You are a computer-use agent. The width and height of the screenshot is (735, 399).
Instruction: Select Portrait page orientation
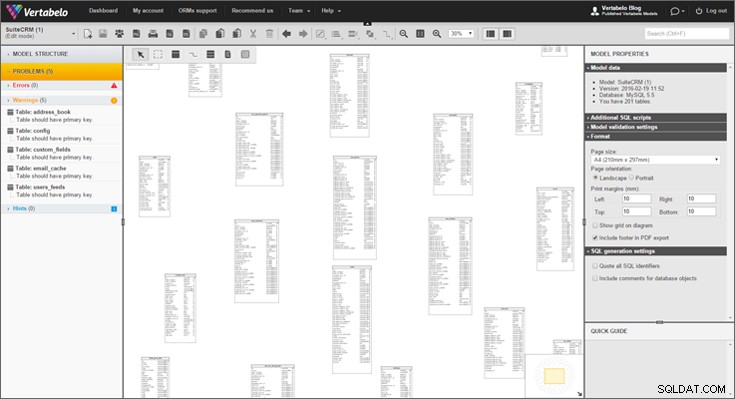point(631,178)
